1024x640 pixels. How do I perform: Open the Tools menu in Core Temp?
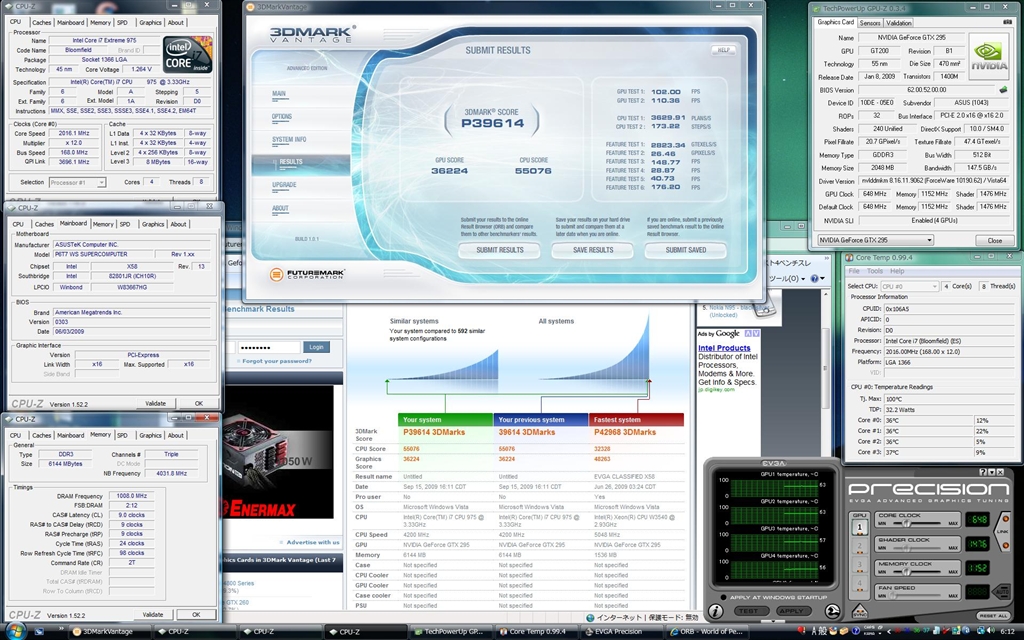[874, 271]
